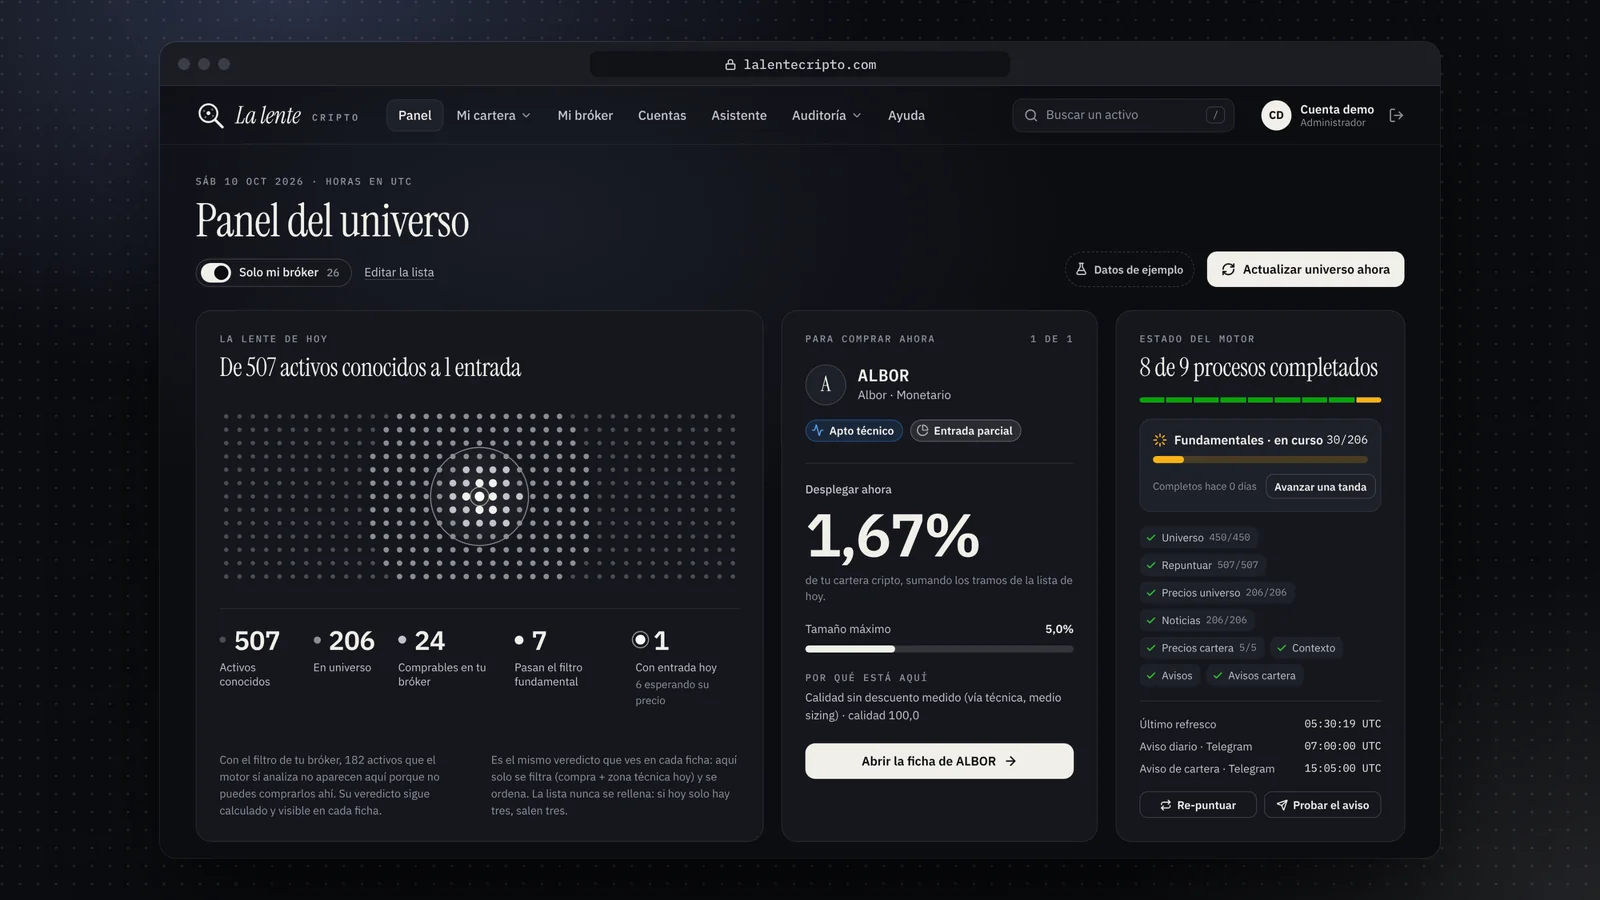
Task: Click the 507 Activos conocidos stat
Action: click(x=250, y=656)
